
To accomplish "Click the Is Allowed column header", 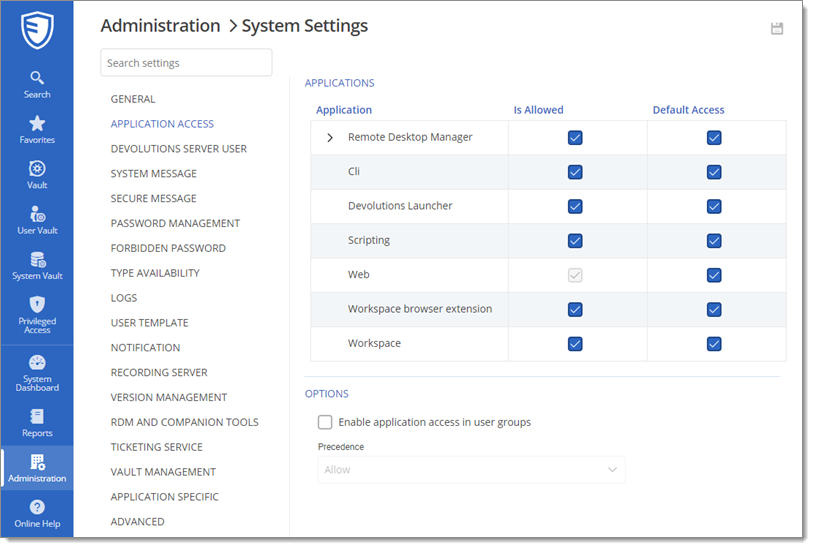I will coord(538,110).
